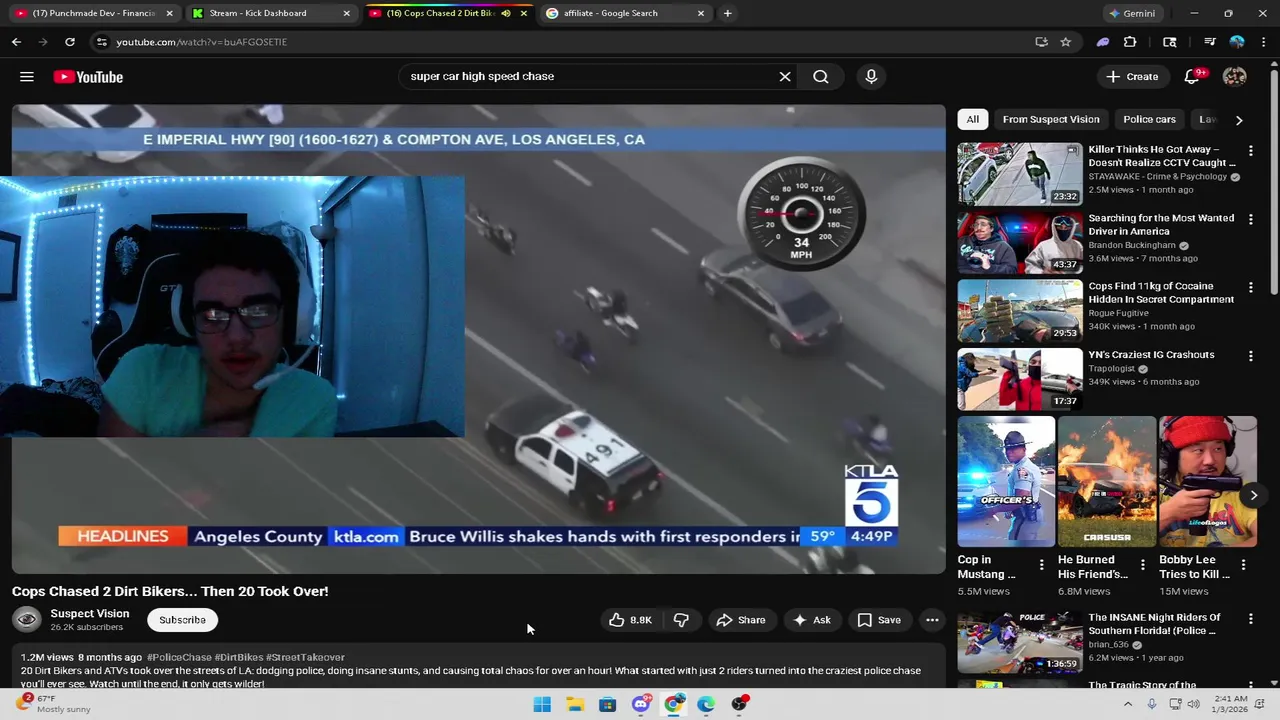Screen dimensions: 1280x720
Task: Show hidden system tray icons
Action: pos(1128,704)
